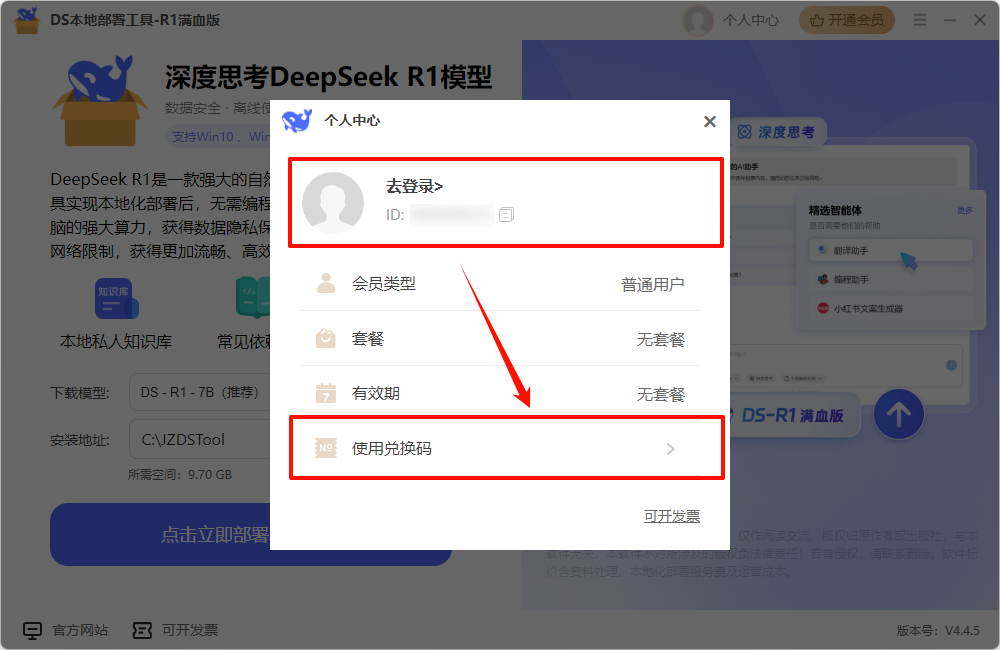Click the 个人中心 avatar in the title bar

(x=697, y=20)
